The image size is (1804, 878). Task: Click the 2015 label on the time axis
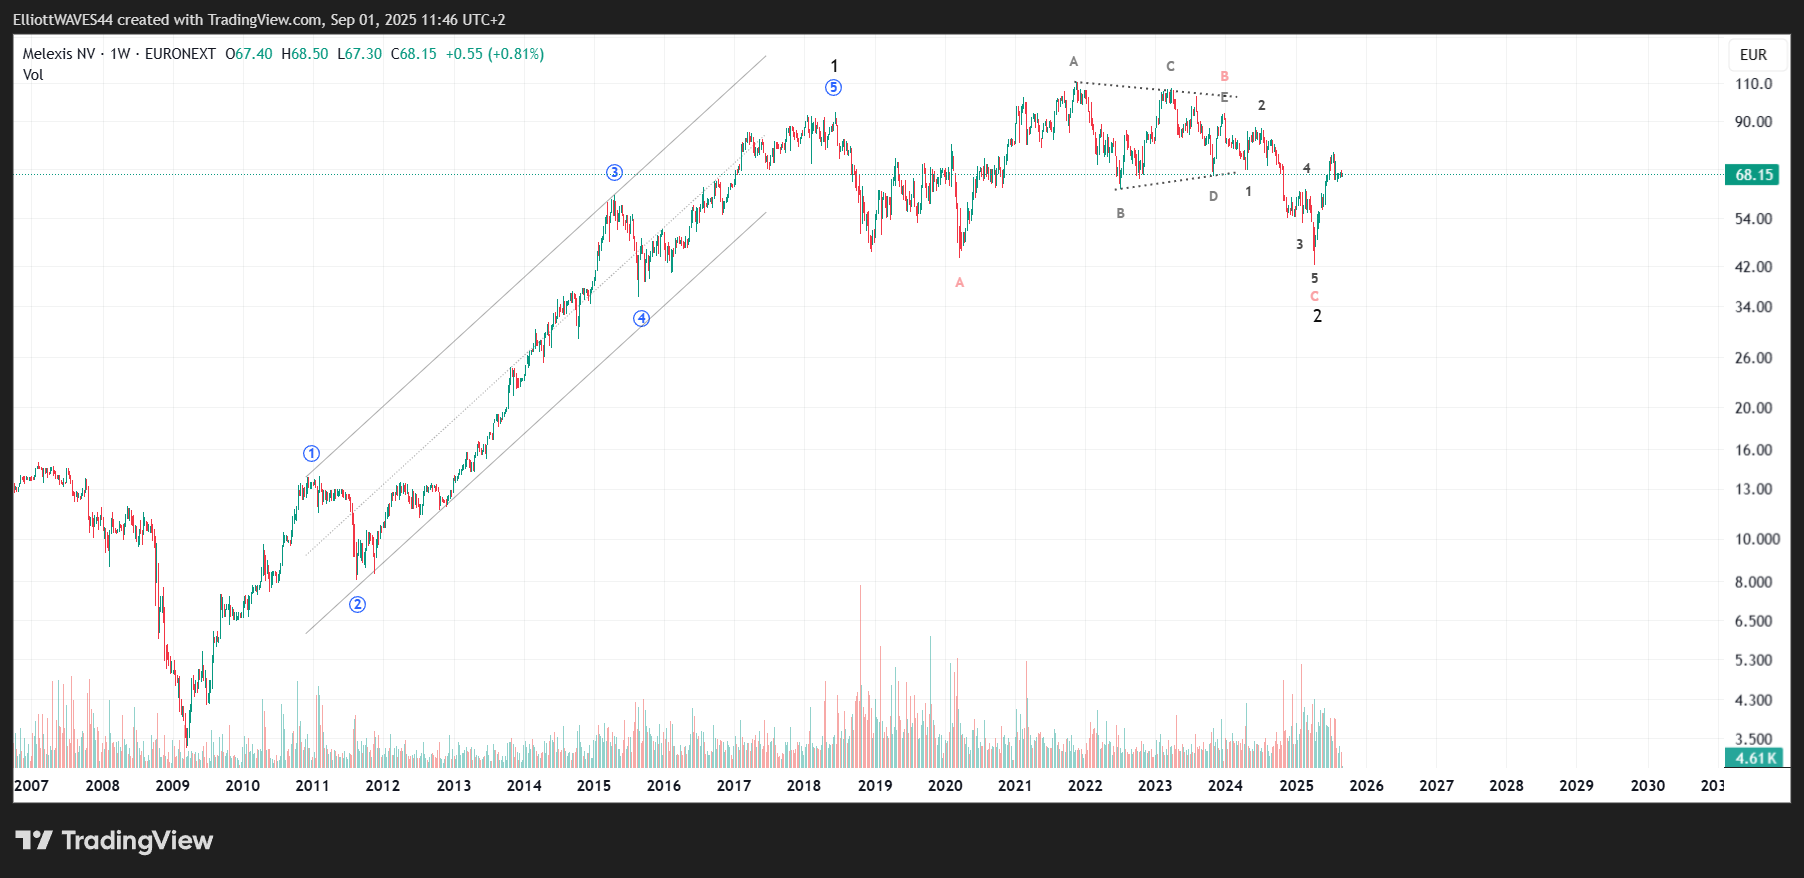593,786
